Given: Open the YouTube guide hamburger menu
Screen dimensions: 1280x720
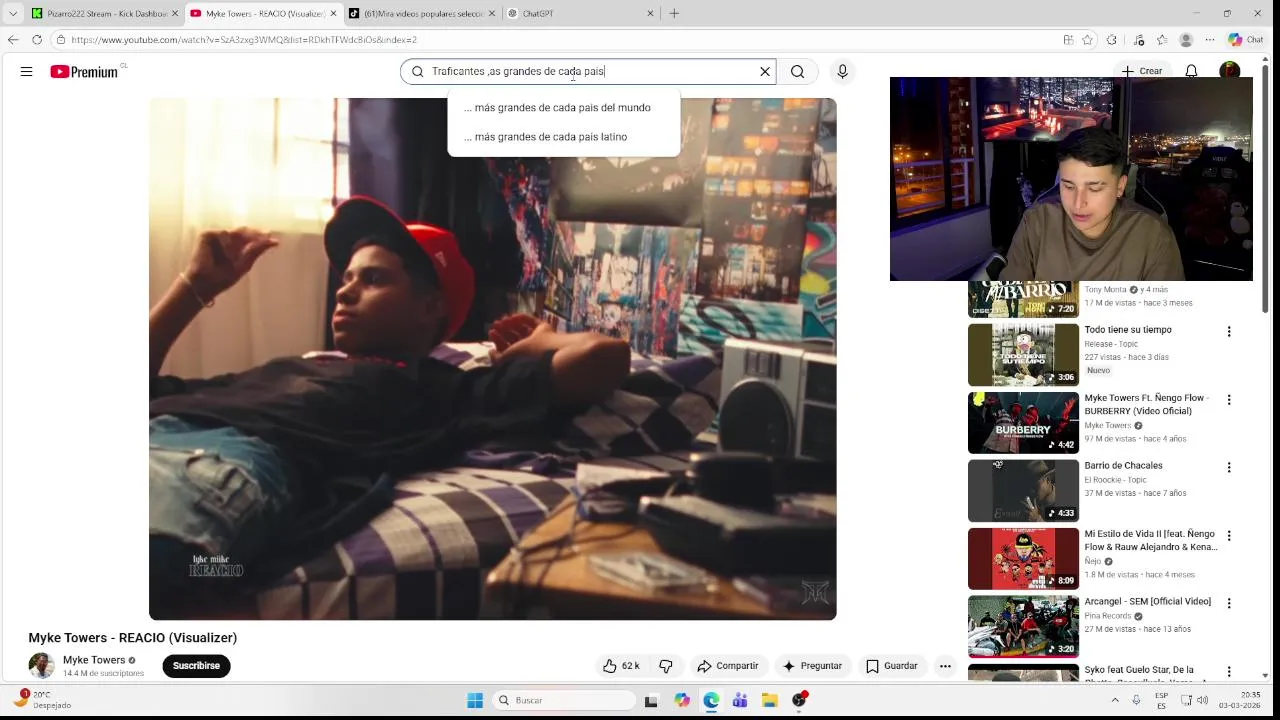Looking at the screenshot, I should click(x=27, y=72).
